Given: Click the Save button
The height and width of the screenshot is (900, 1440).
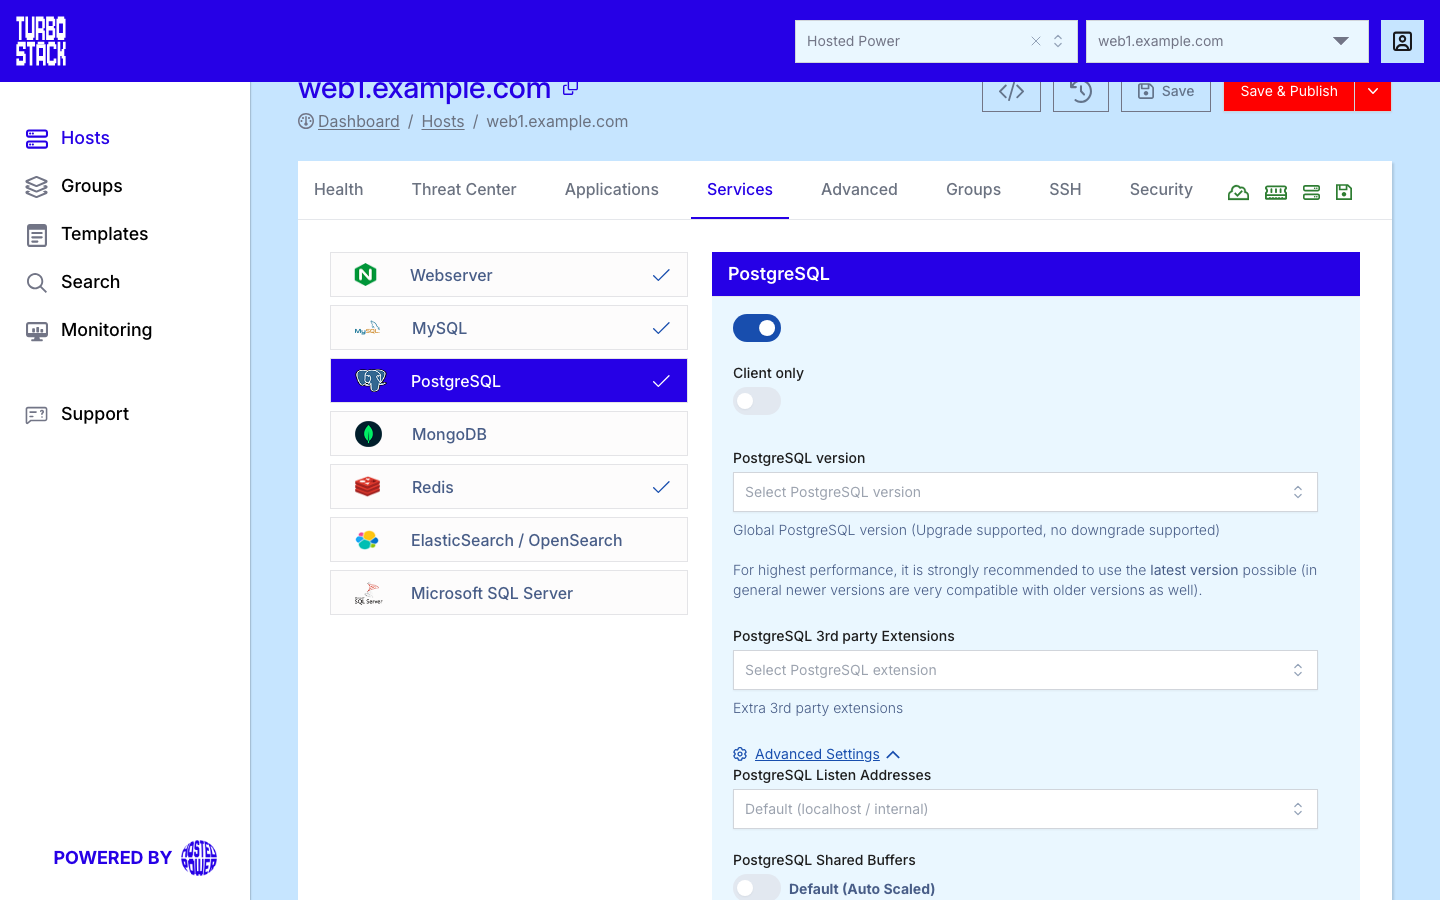Looking at the screenshot, I should pyautogui.click(x=1166, y=92).
